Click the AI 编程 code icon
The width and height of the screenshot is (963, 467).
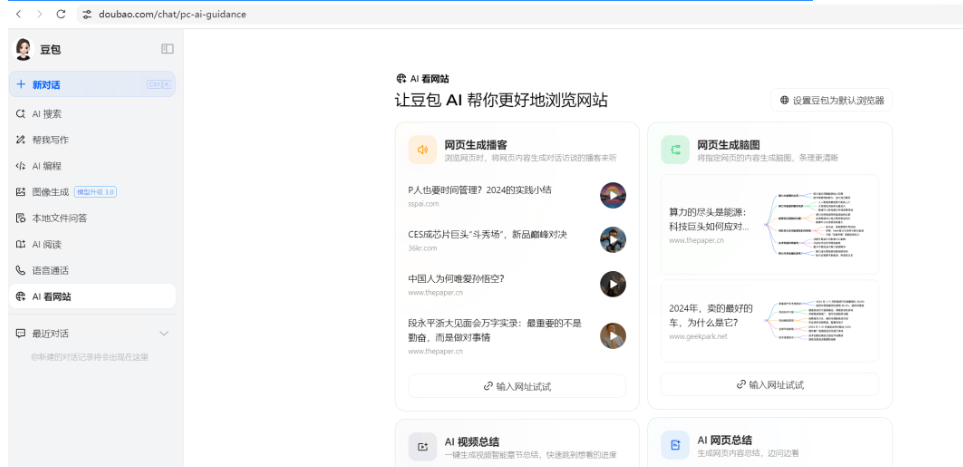click(x=21, y=166)
